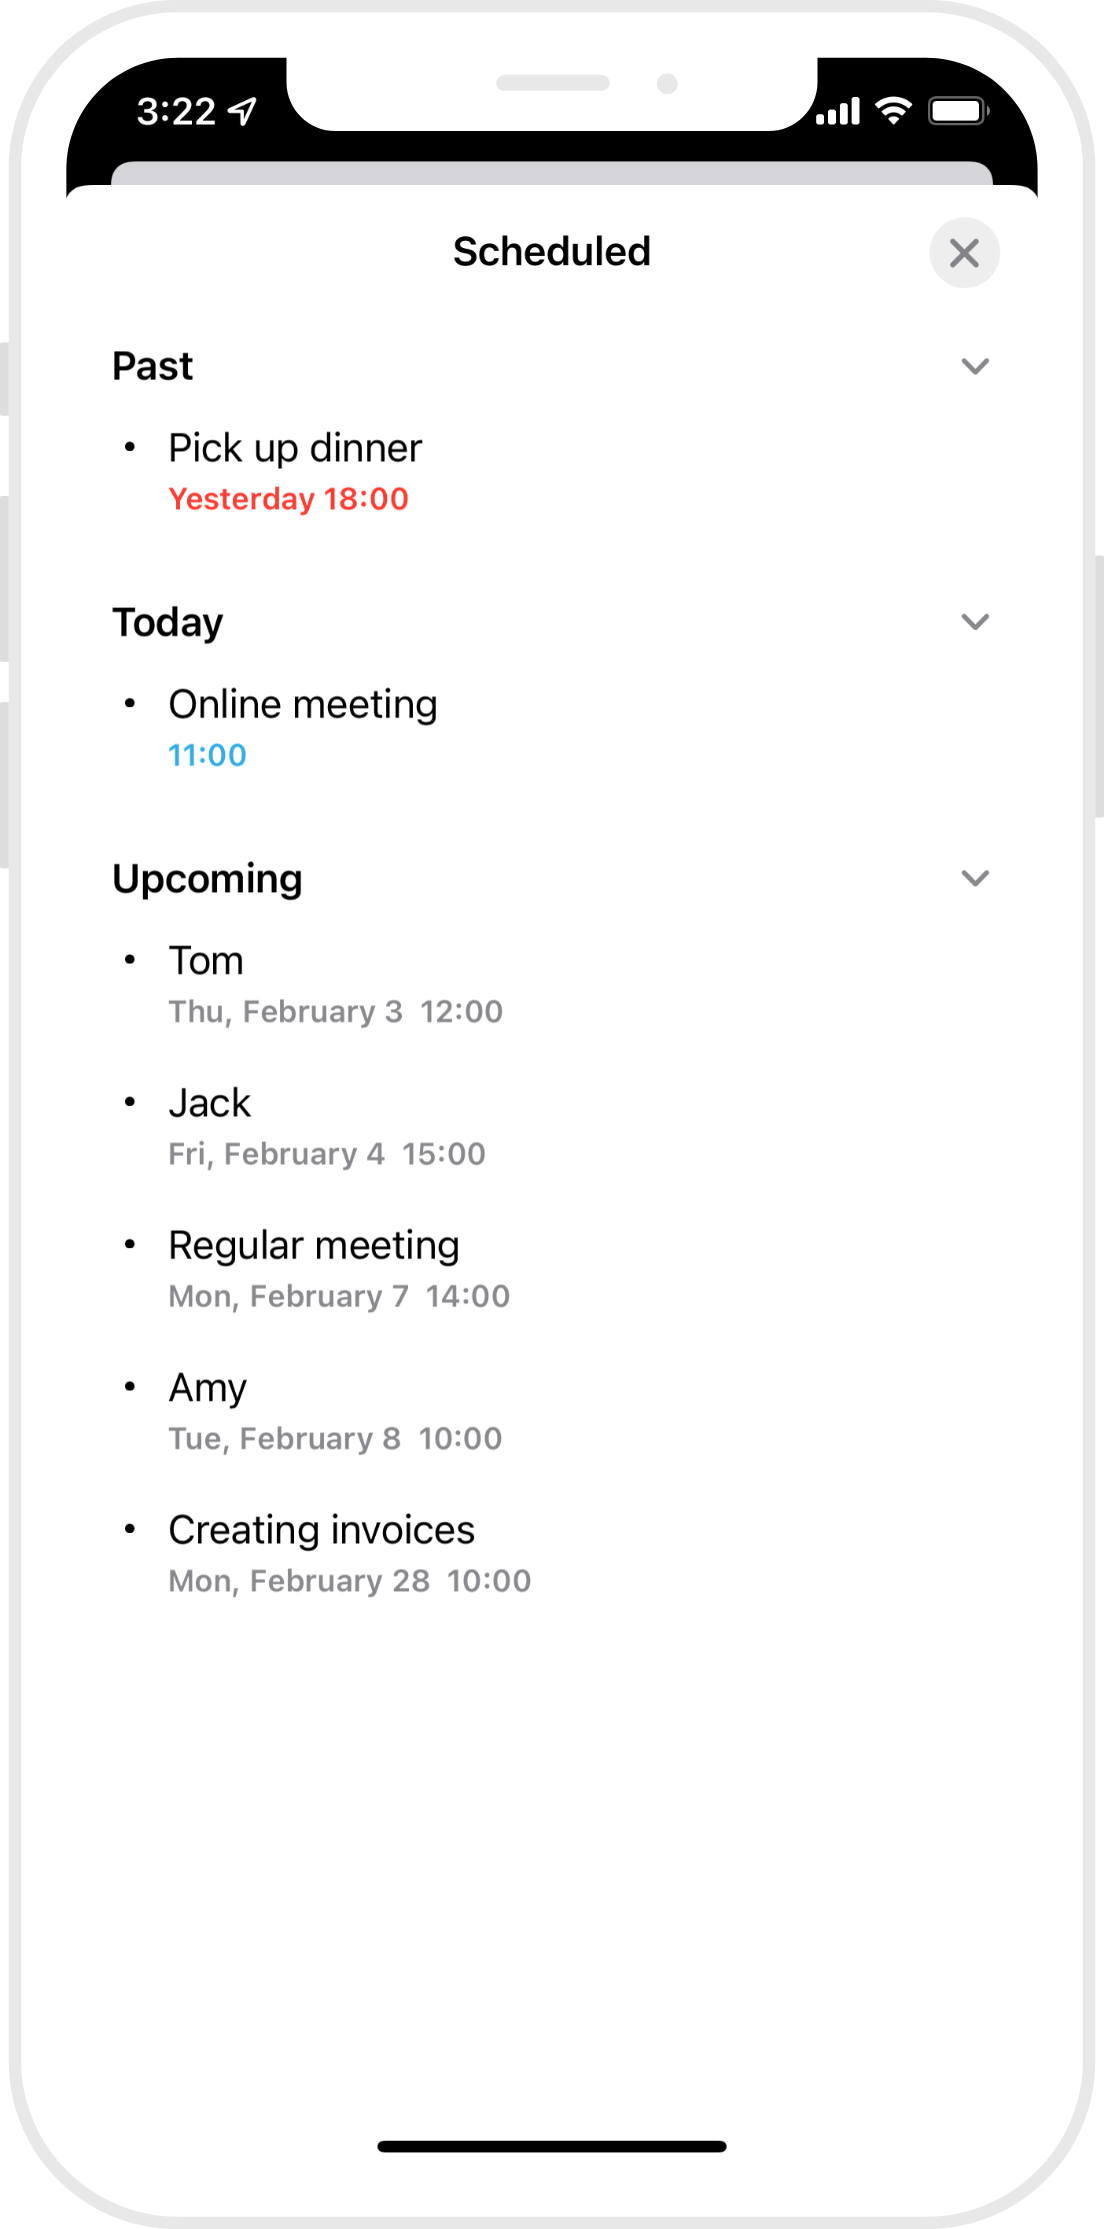
Task: Tap the 11:00 time label
Action: tap(207, 755)
